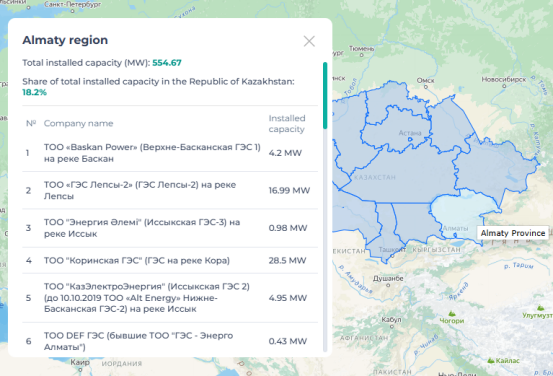The height and width of the screenshot is (376, 553).
Task: Click the Omsk city marker on map
Action: point(426,87)
